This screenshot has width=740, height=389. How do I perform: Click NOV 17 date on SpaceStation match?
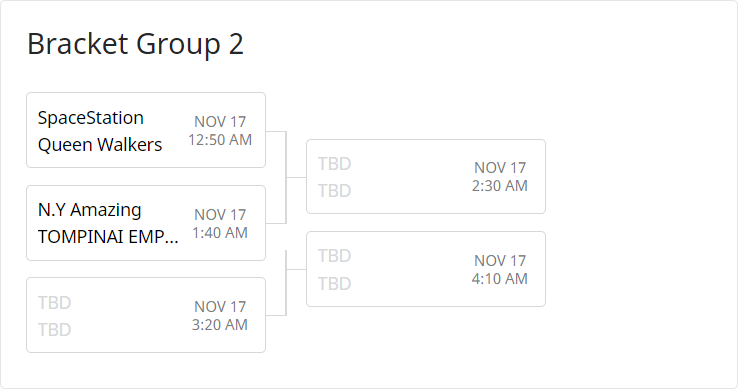(220, 122)
